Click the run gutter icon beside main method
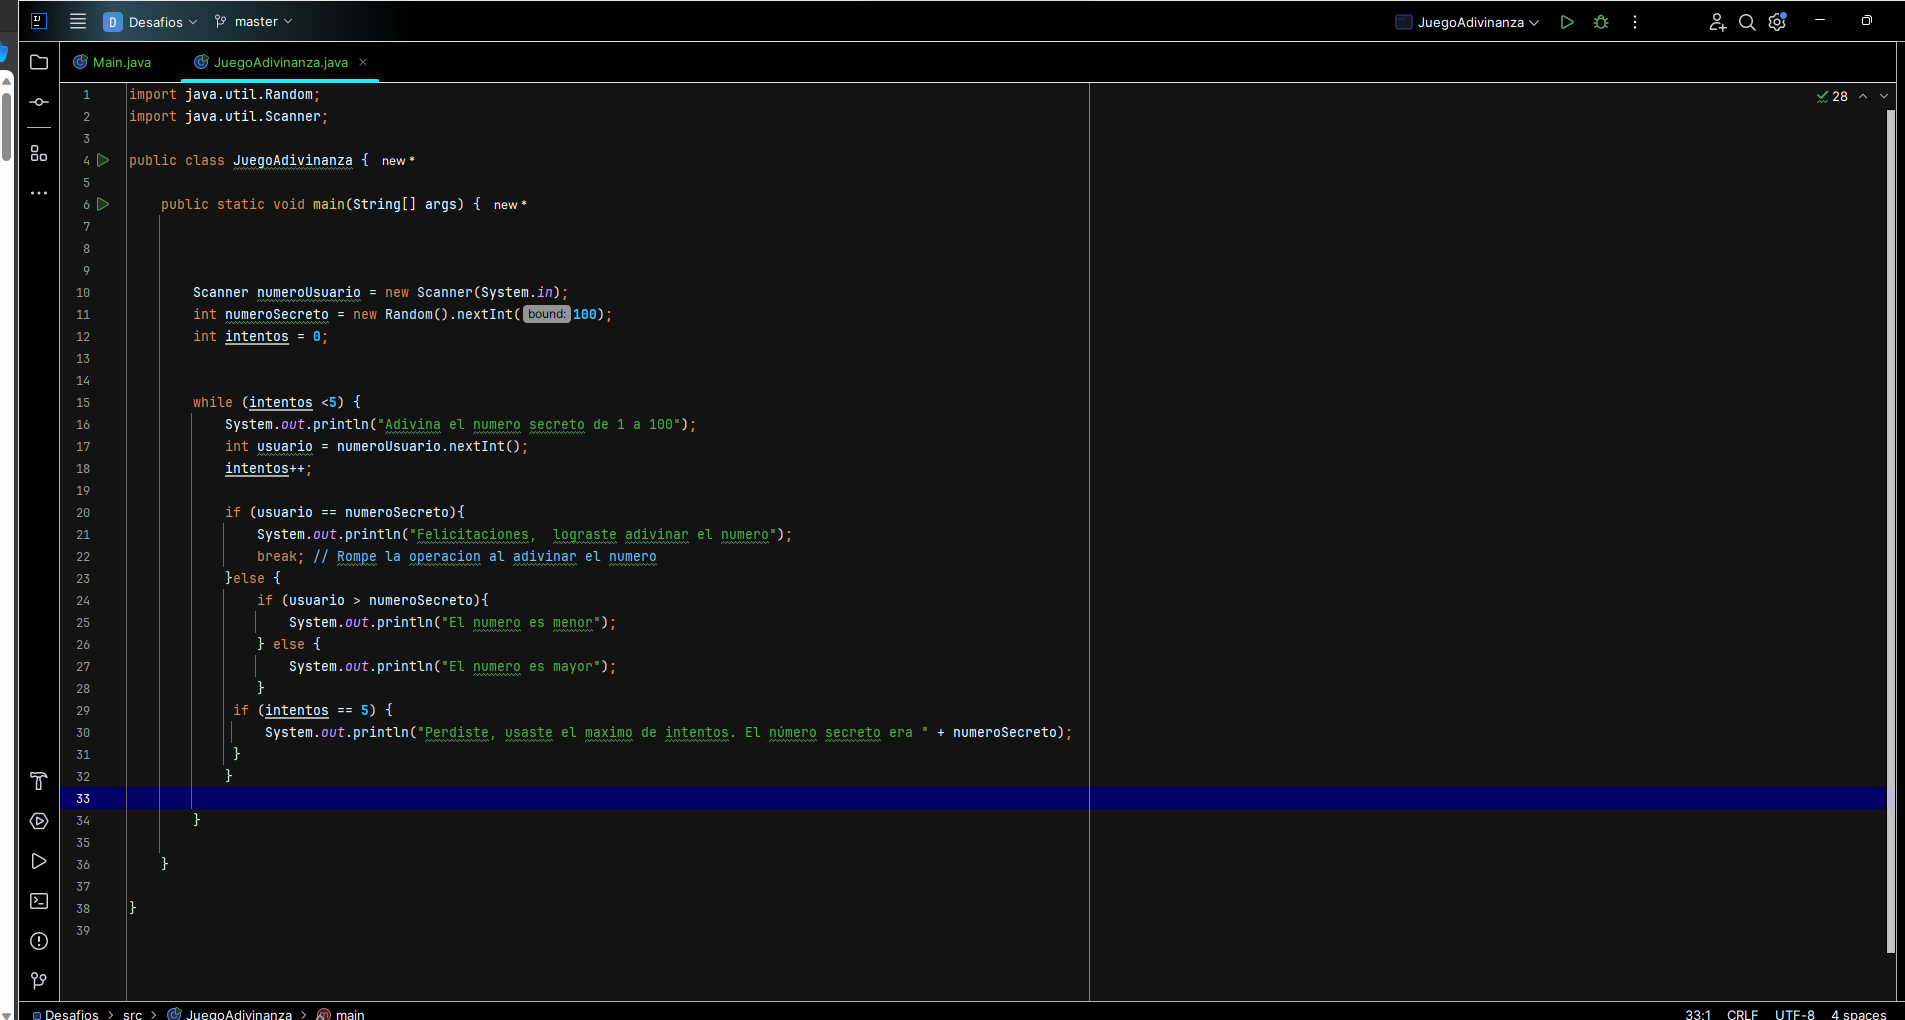This screenshot has width=1905, height=1020. click(103, 204)
